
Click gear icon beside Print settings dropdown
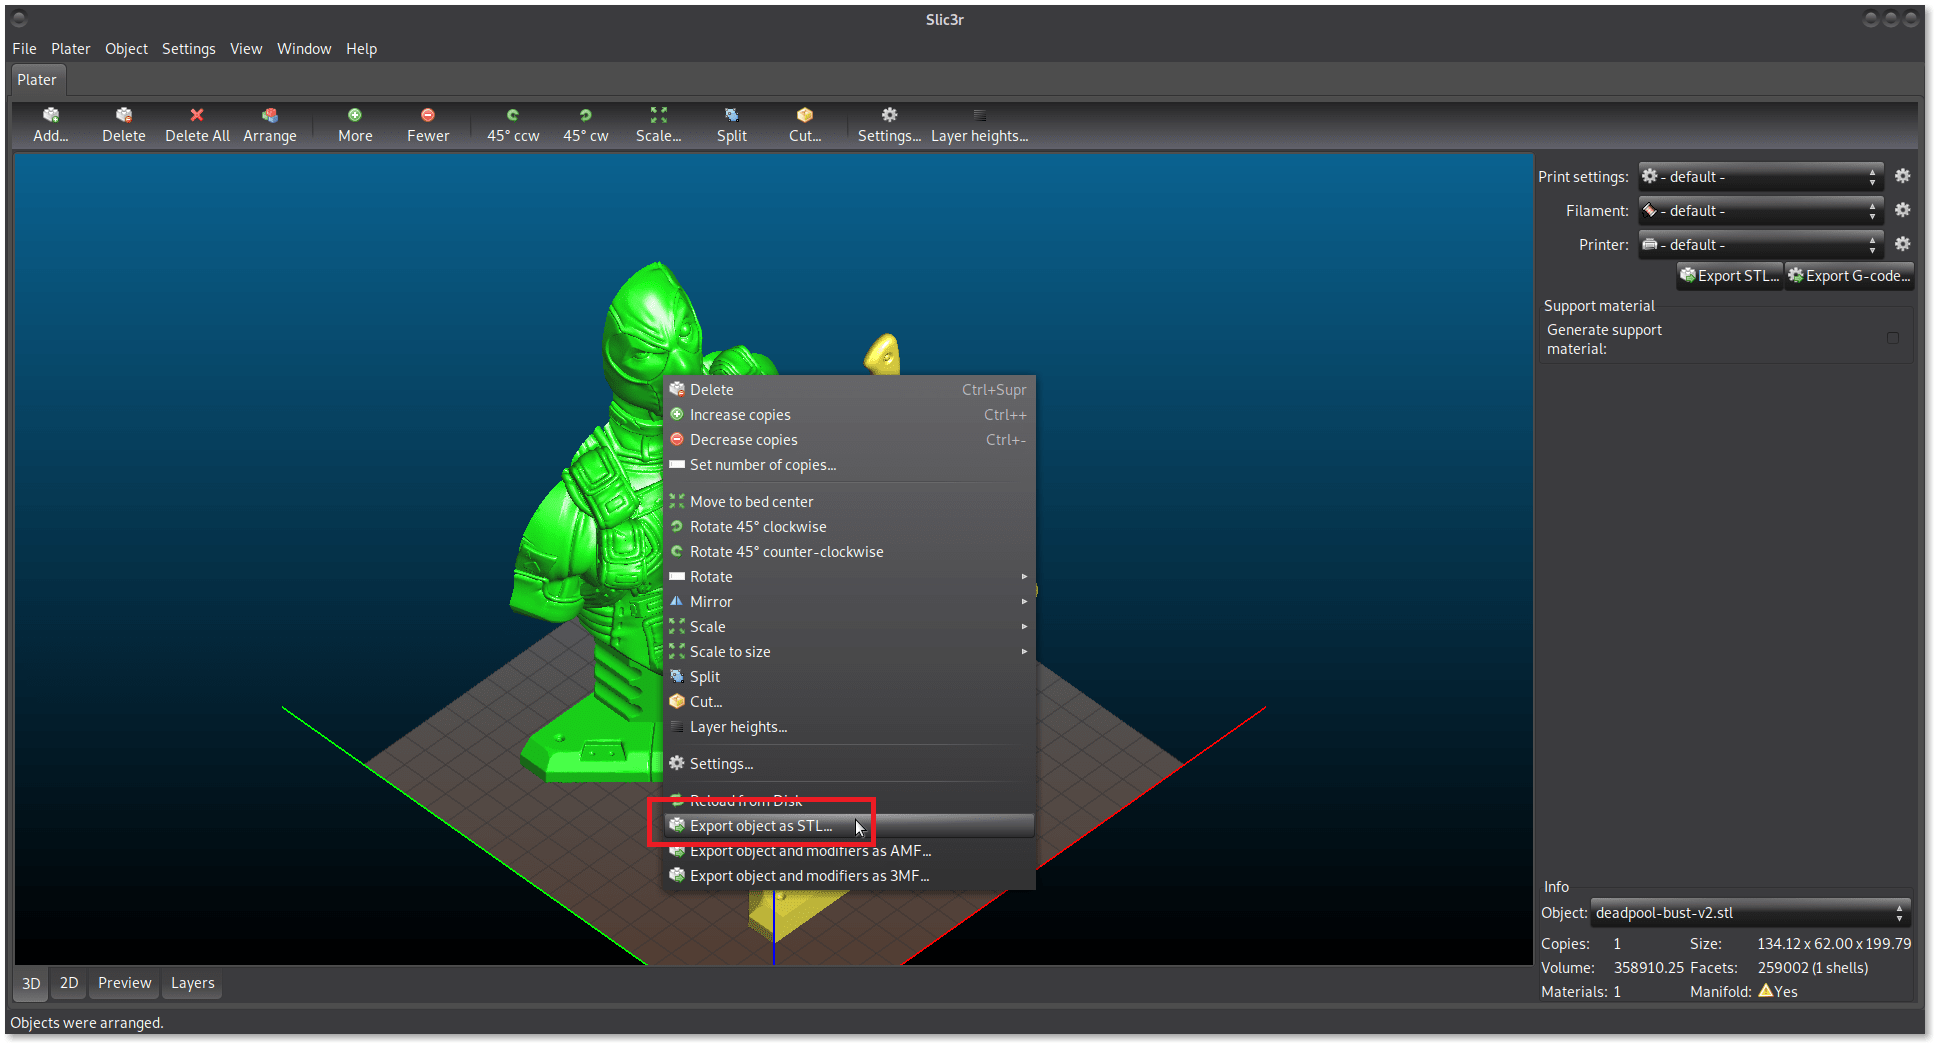pyautogui.click(x=1902, y=176)
